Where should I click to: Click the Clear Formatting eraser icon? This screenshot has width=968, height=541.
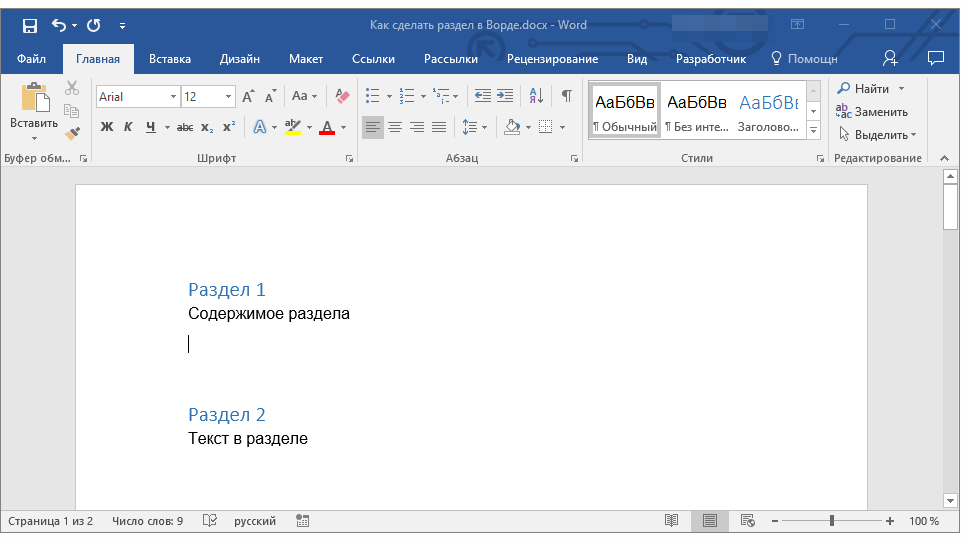pos(342,96)
